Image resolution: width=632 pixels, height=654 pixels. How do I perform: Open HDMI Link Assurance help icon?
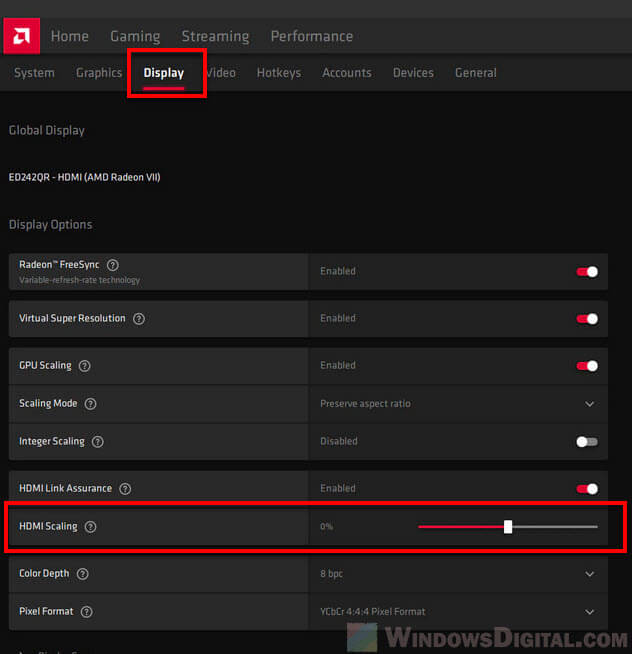click(125, 489)
